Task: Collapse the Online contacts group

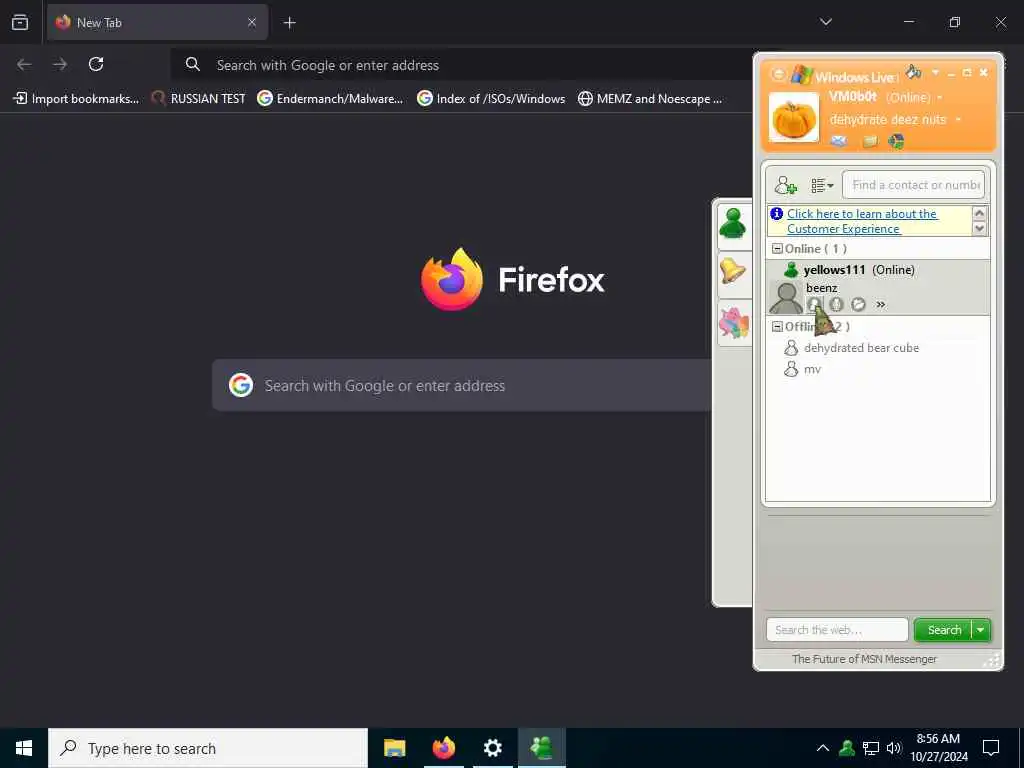Action: [777, 249]
